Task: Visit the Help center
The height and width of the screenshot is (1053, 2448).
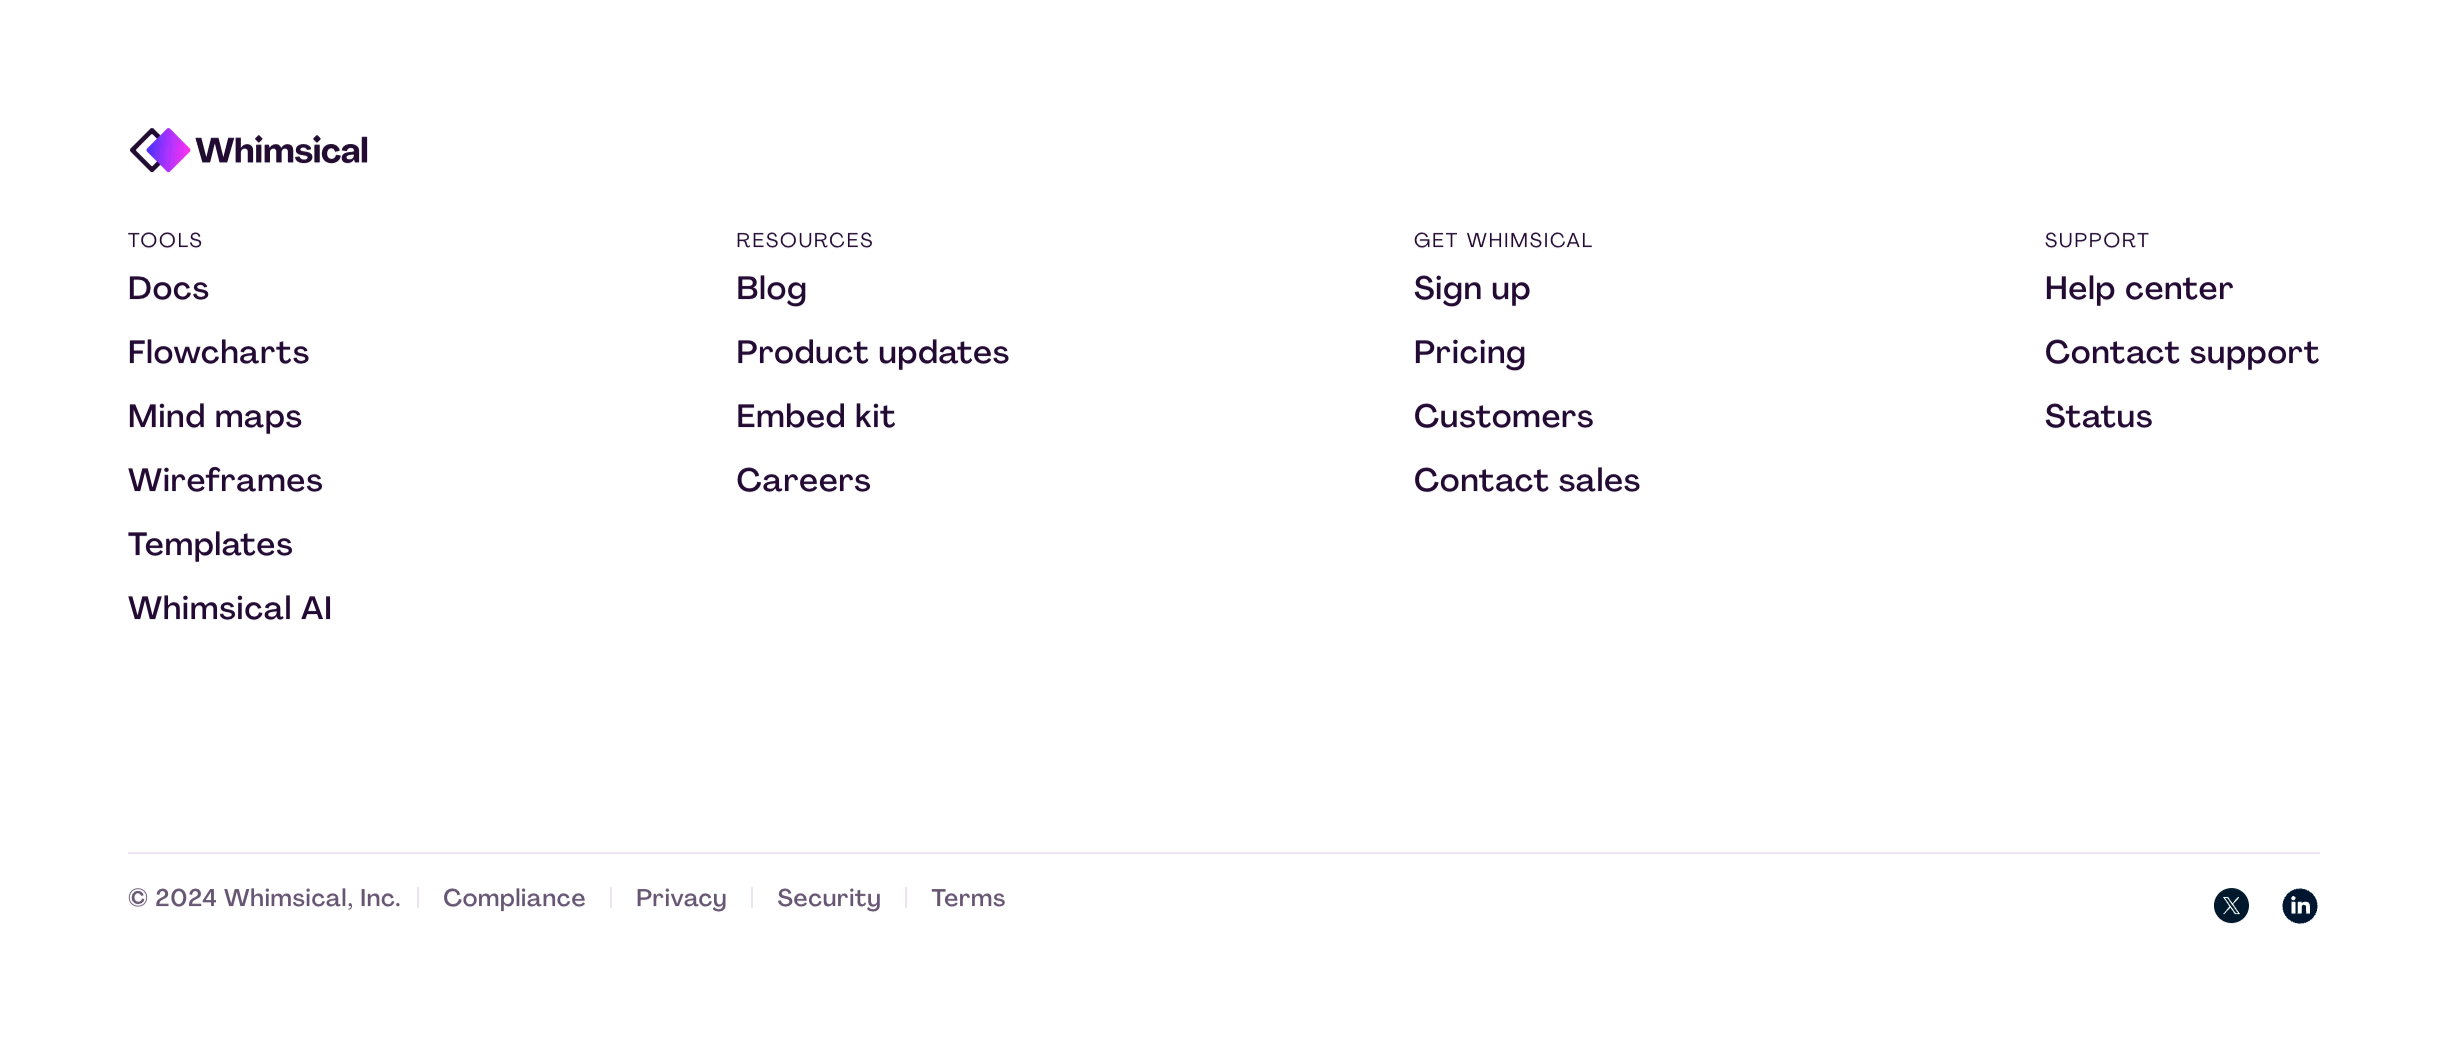Action: click(x=2138, y=289)
